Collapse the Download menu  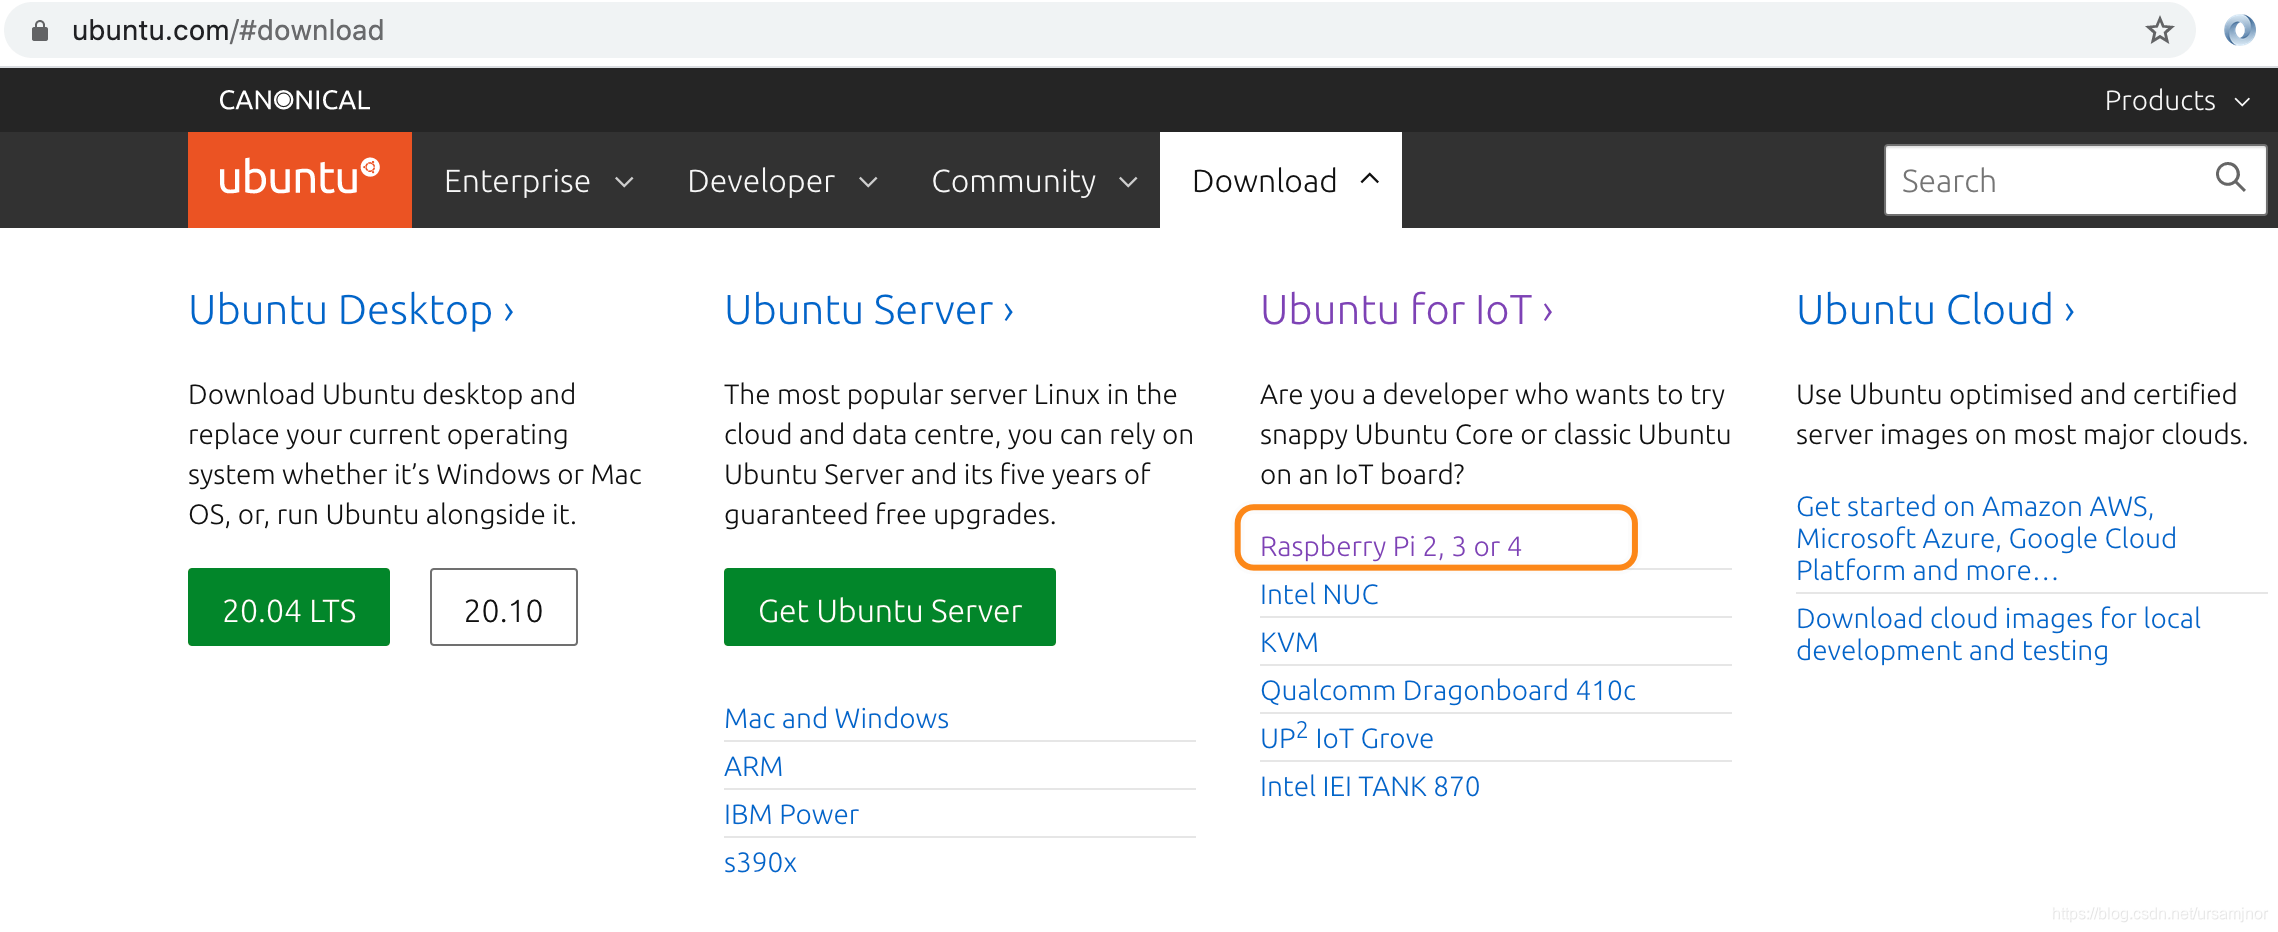[1281, 181]
